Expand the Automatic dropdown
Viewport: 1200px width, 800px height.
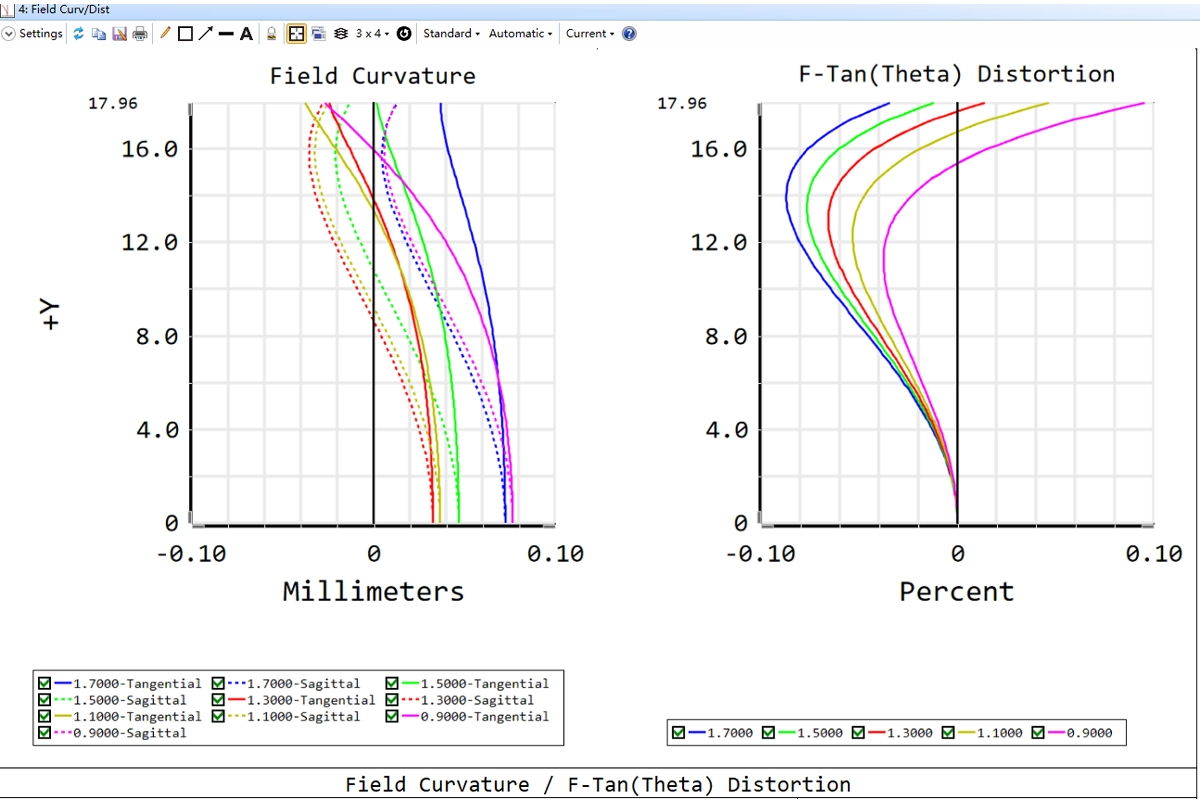[520, 34]
